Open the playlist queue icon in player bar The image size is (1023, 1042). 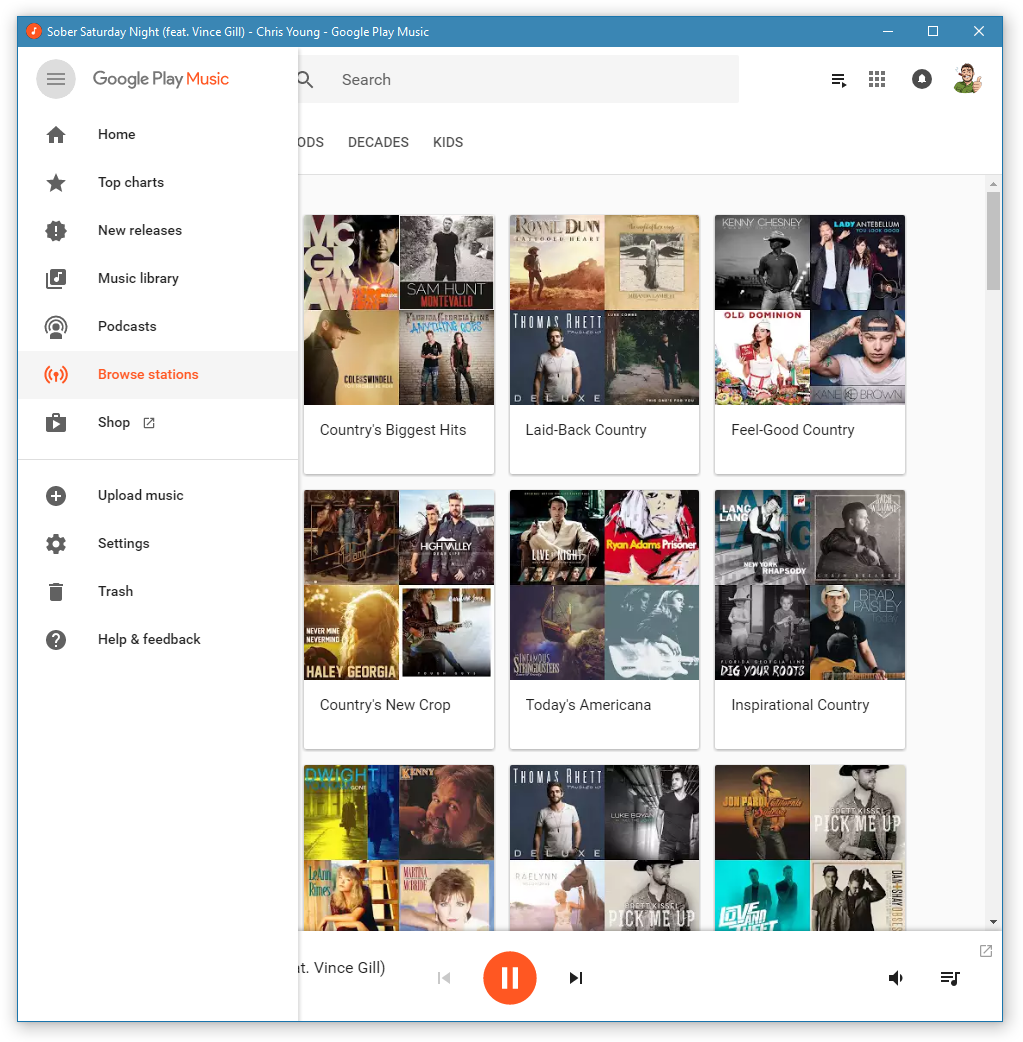[950, 978]
